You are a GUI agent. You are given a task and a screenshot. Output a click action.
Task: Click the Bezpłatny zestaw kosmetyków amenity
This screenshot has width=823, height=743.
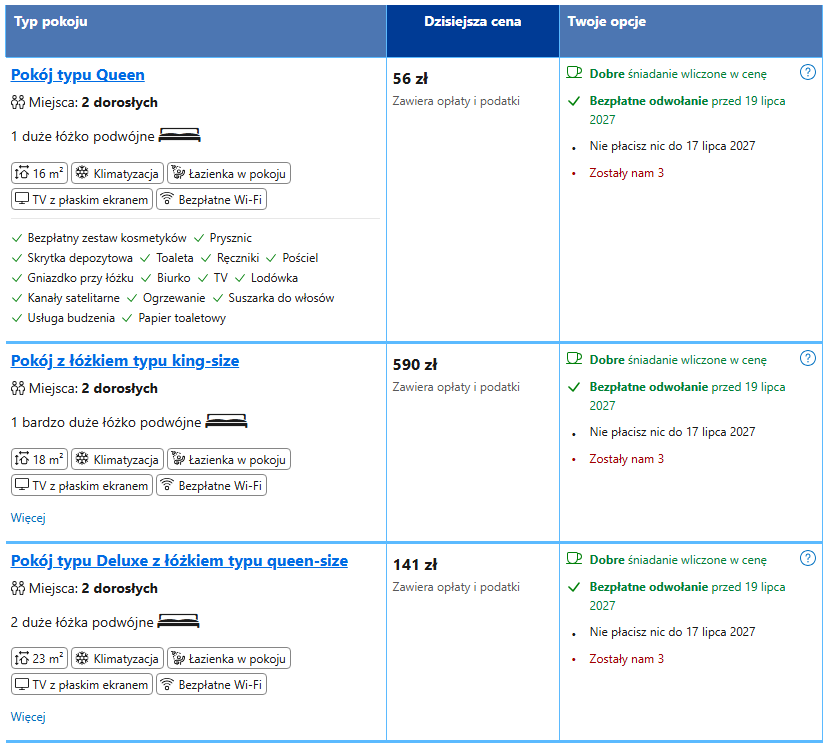(107, 238)
